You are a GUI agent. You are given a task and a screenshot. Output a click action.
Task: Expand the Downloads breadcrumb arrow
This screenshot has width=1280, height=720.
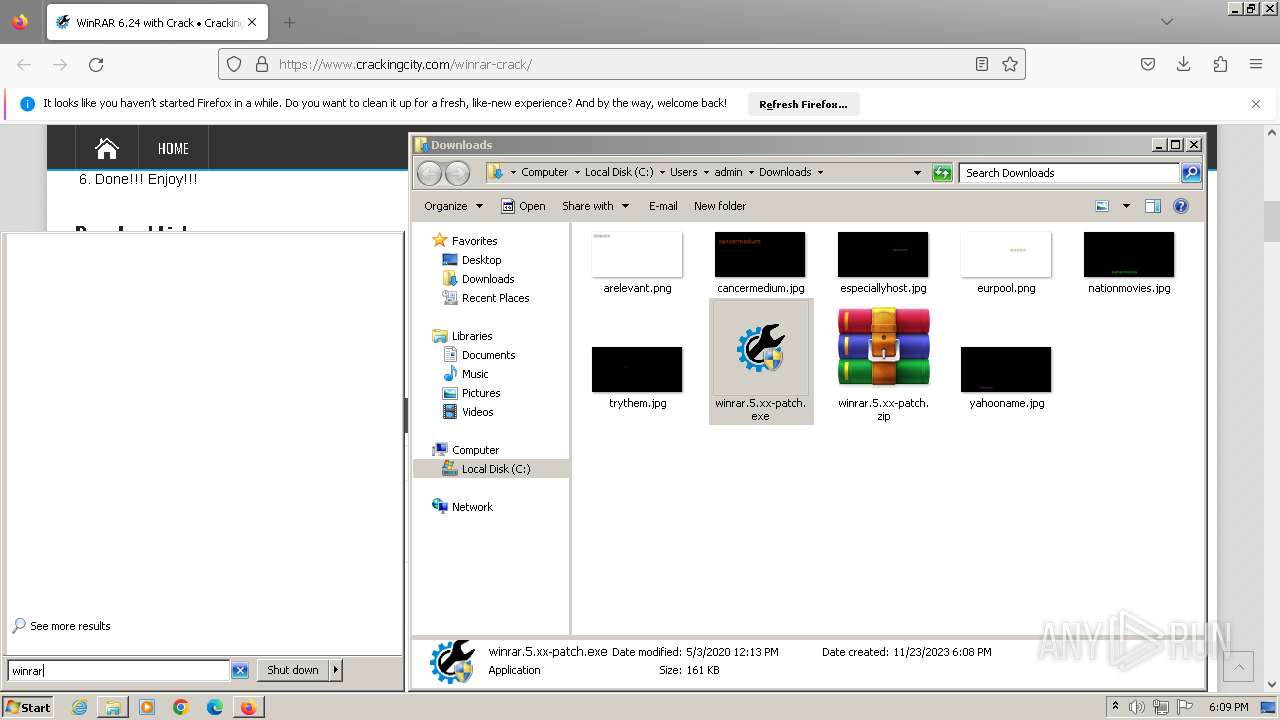tap(820, 172)
